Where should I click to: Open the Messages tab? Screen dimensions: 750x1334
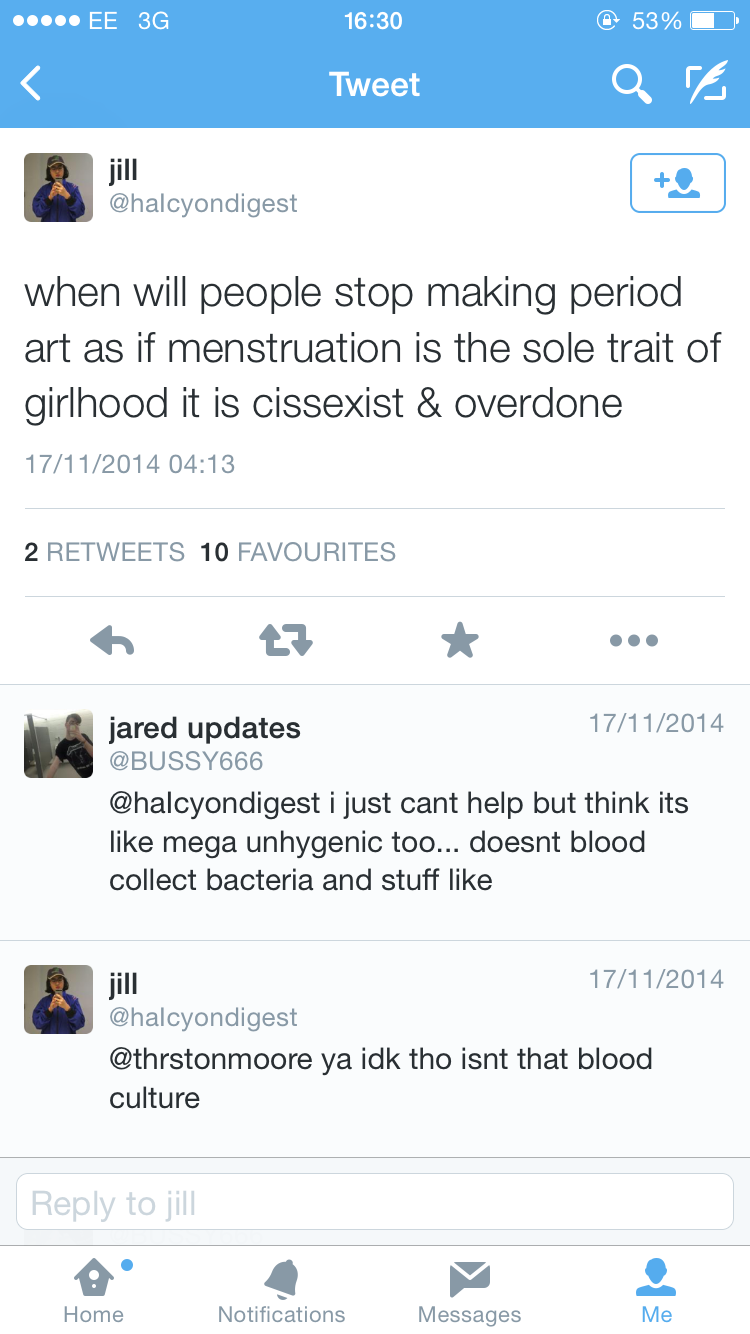[x=469, y=1290]
